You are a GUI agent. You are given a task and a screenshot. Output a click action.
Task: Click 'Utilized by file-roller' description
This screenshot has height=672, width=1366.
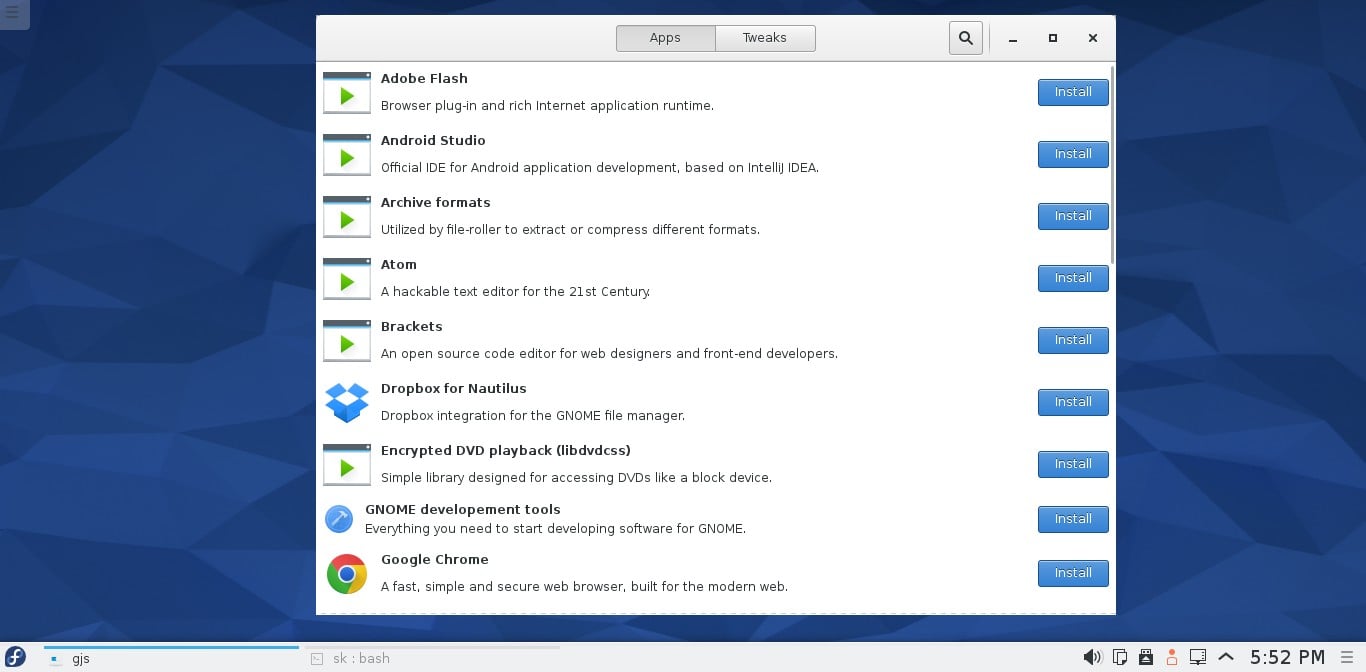click(570, 230)
